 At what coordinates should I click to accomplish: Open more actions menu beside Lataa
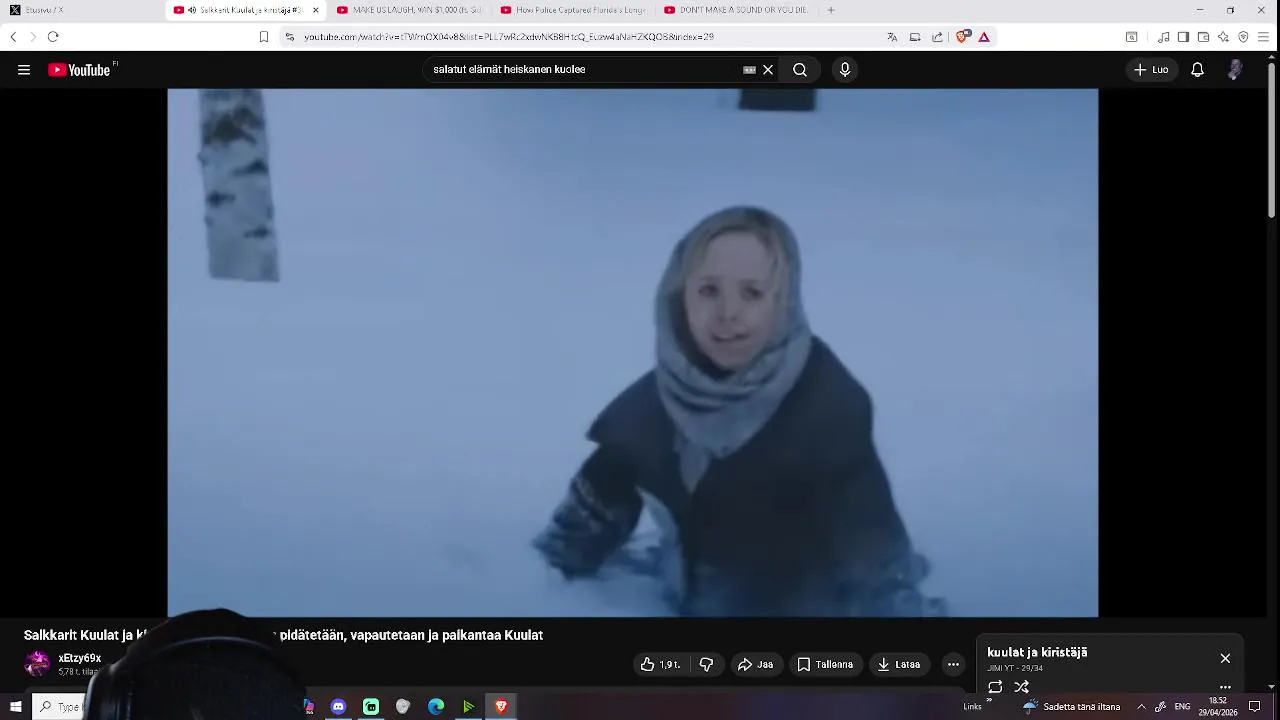pos(953,664)
